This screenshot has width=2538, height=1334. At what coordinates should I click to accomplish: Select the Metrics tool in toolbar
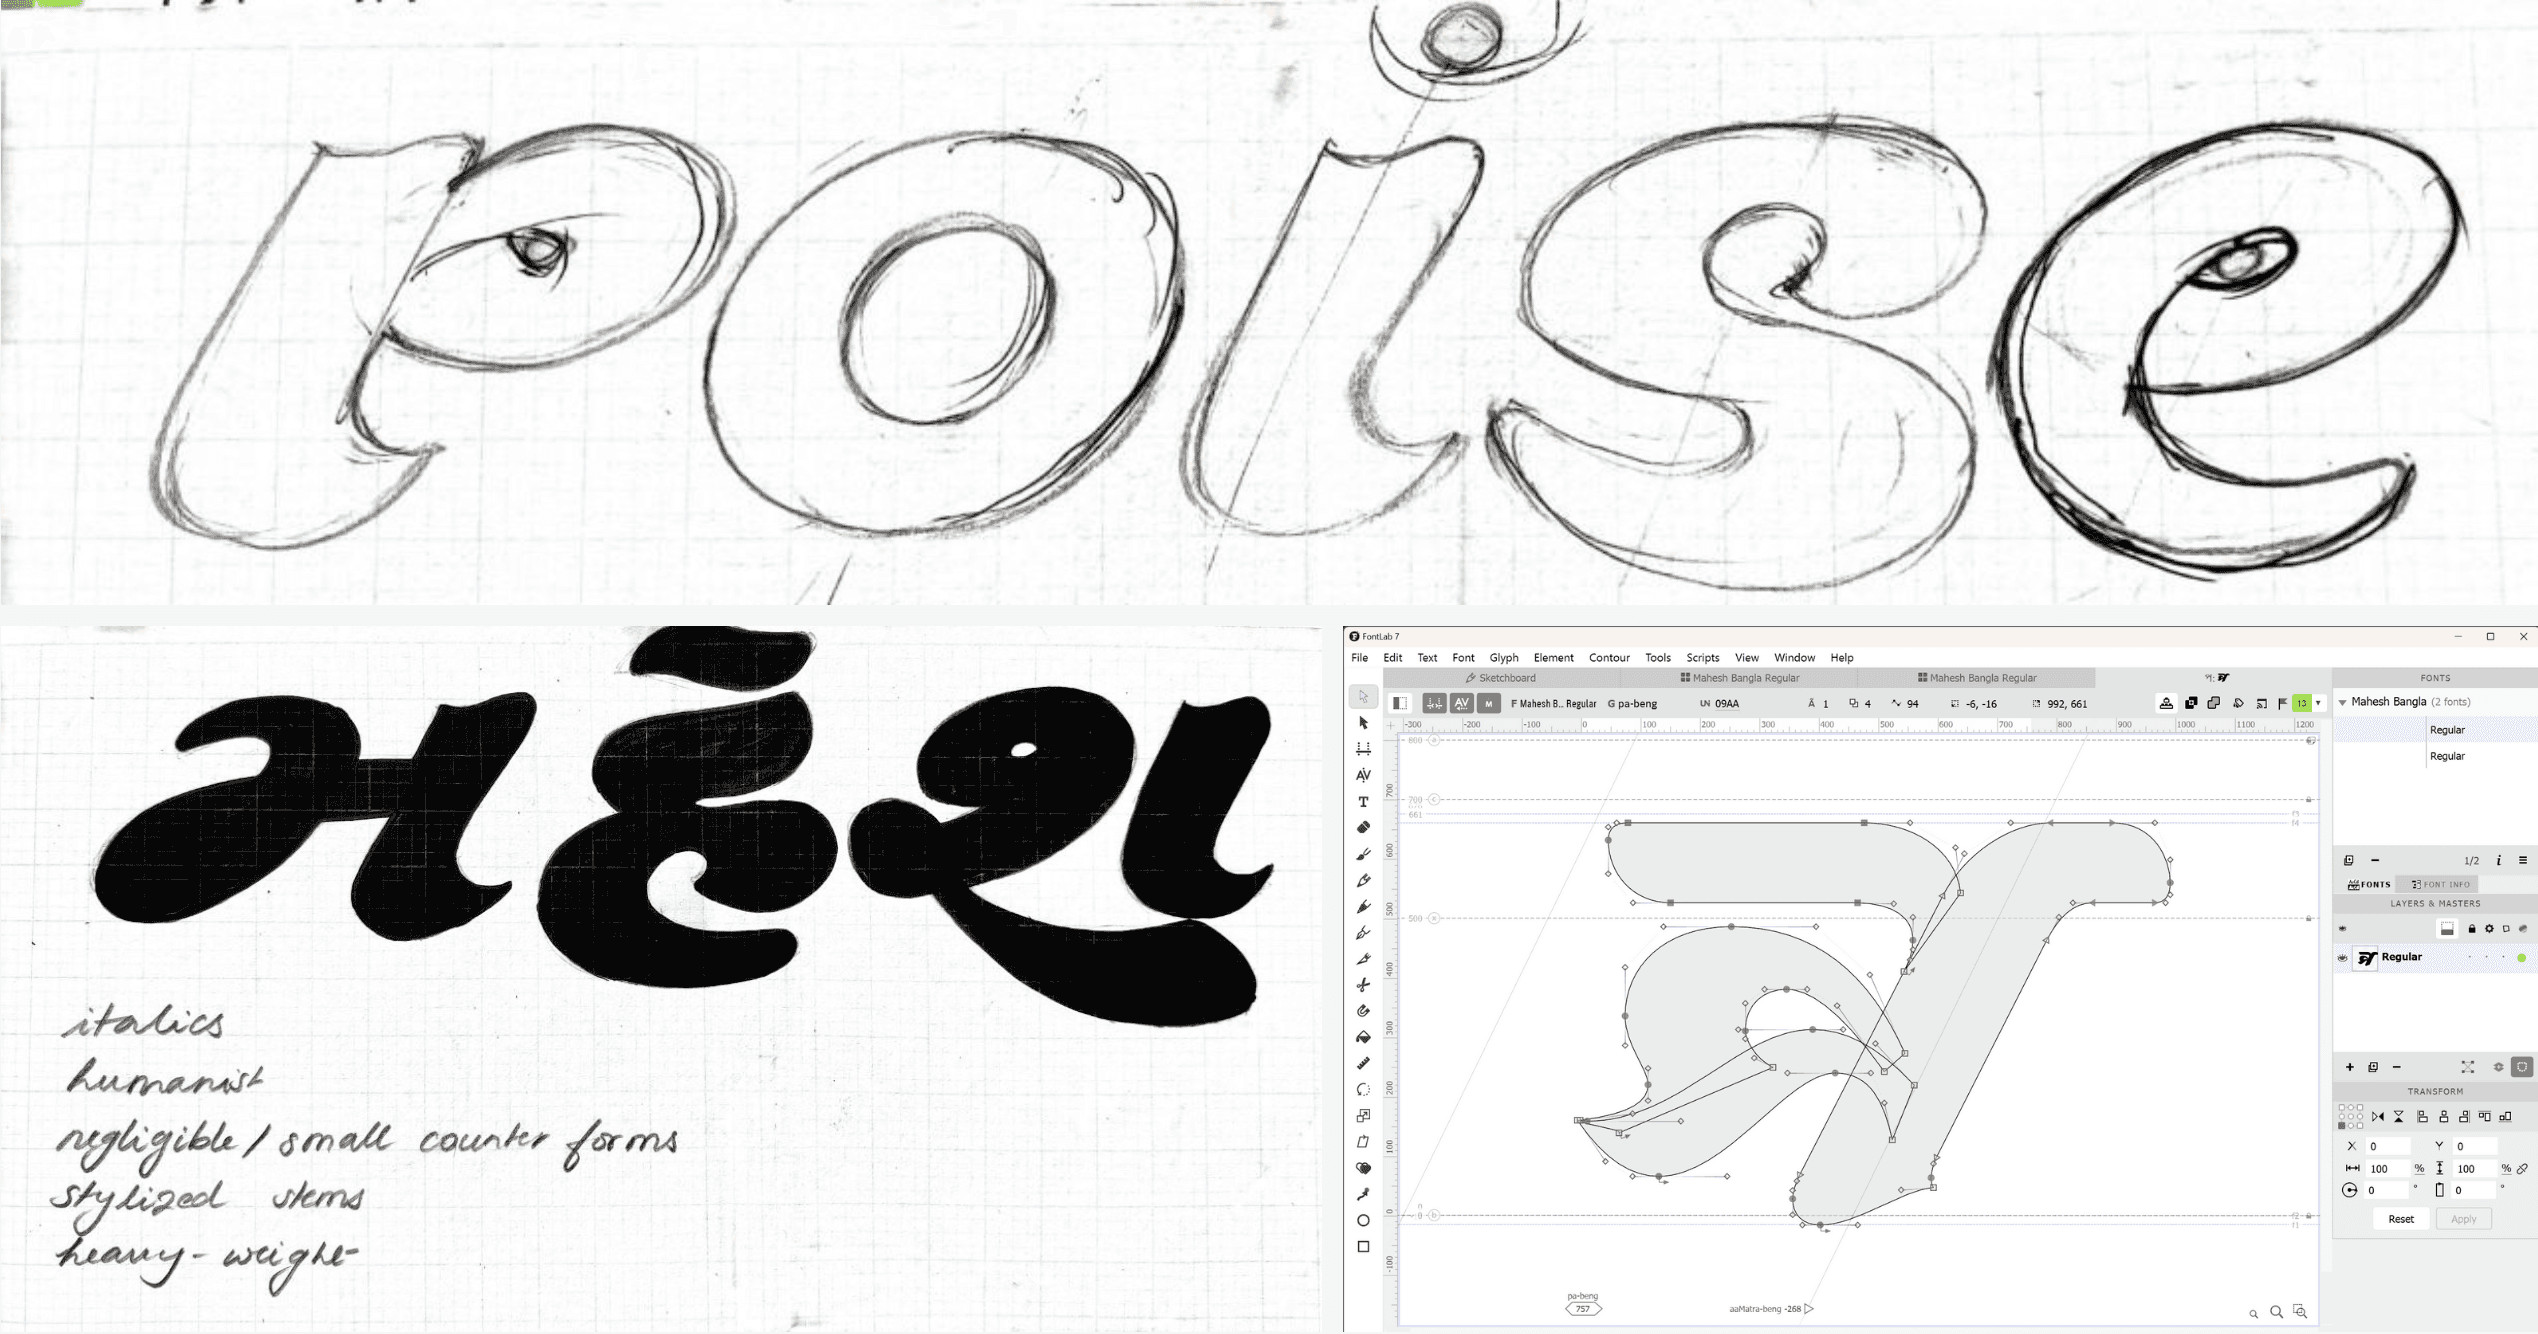pyautogui.click(x=1363, y=749)
